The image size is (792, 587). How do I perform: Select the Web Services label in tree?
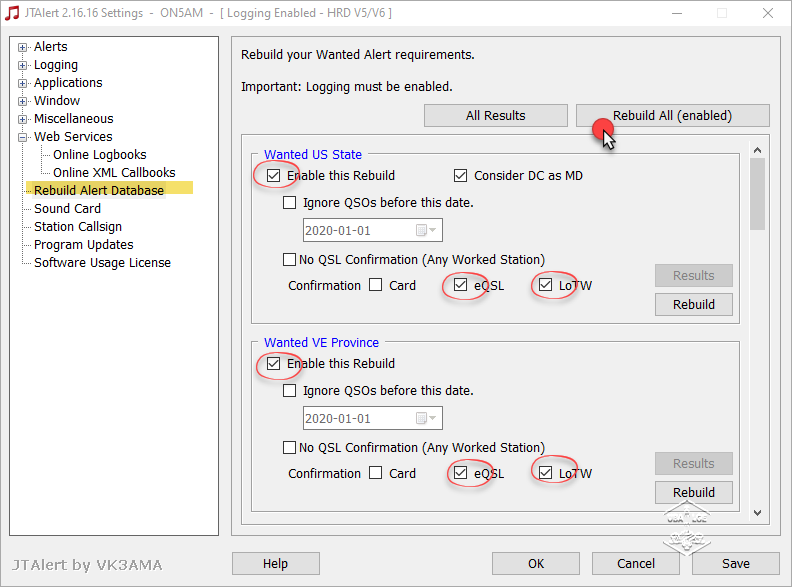pyautogui.click(x=73, y=137)
